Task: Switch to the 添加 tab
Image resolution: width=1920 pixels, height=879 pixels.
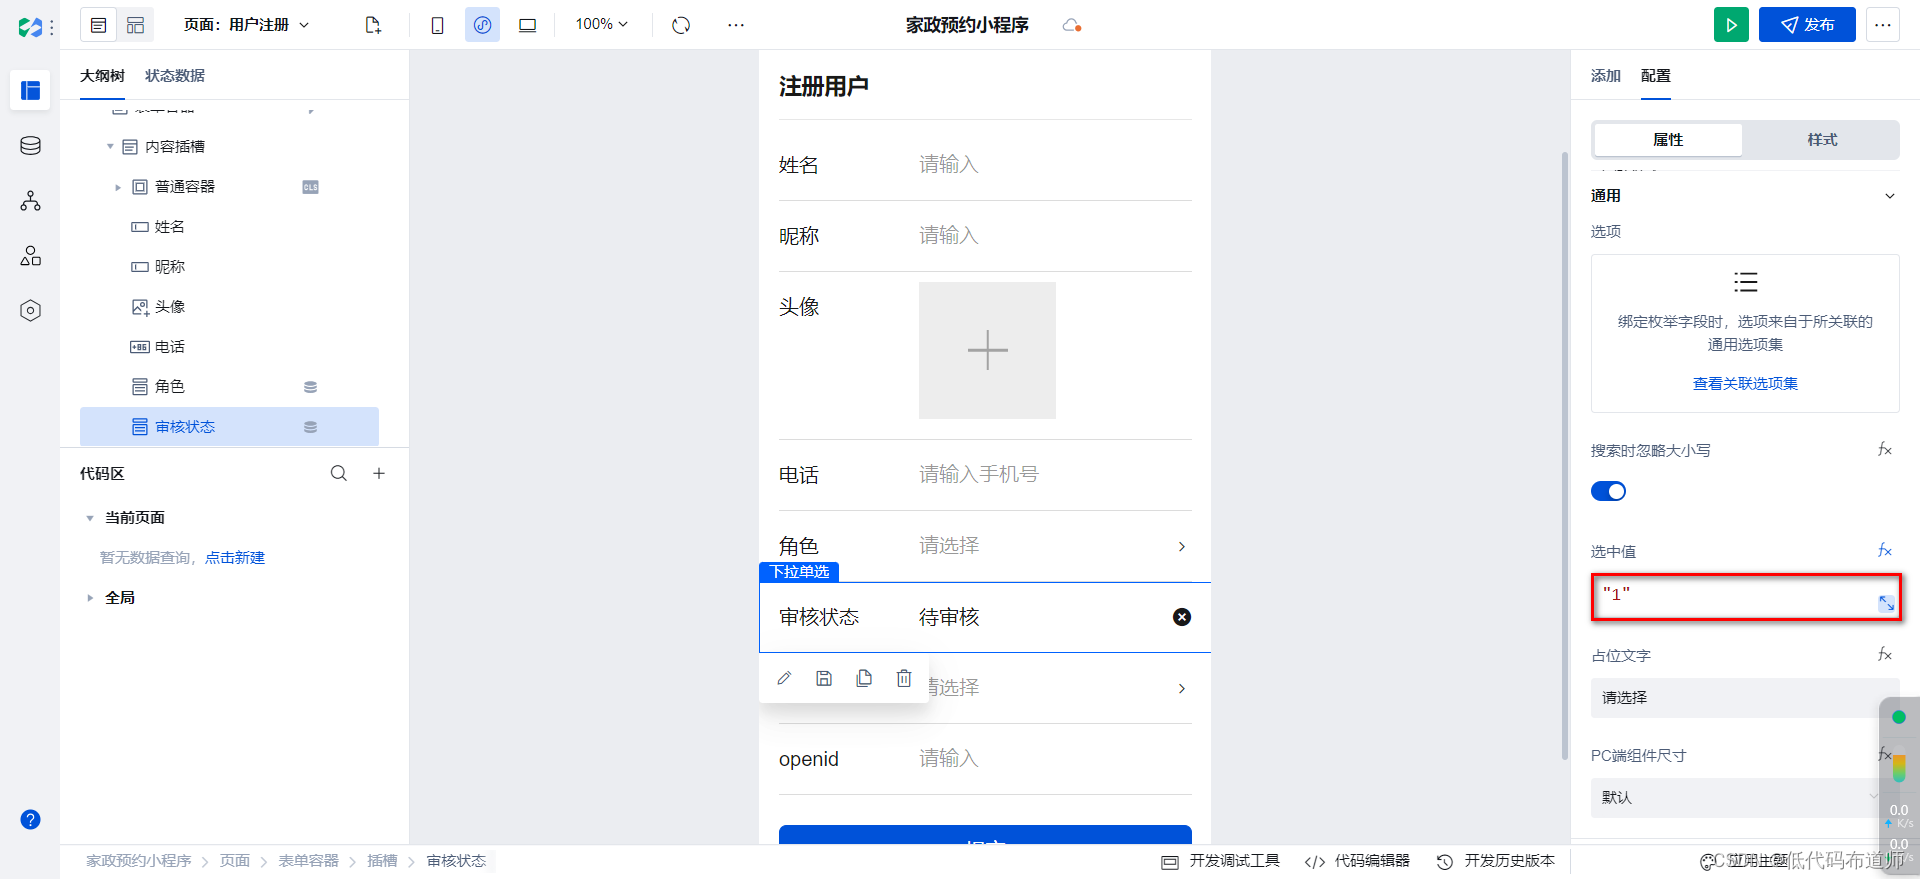Action: [1606, 76]
